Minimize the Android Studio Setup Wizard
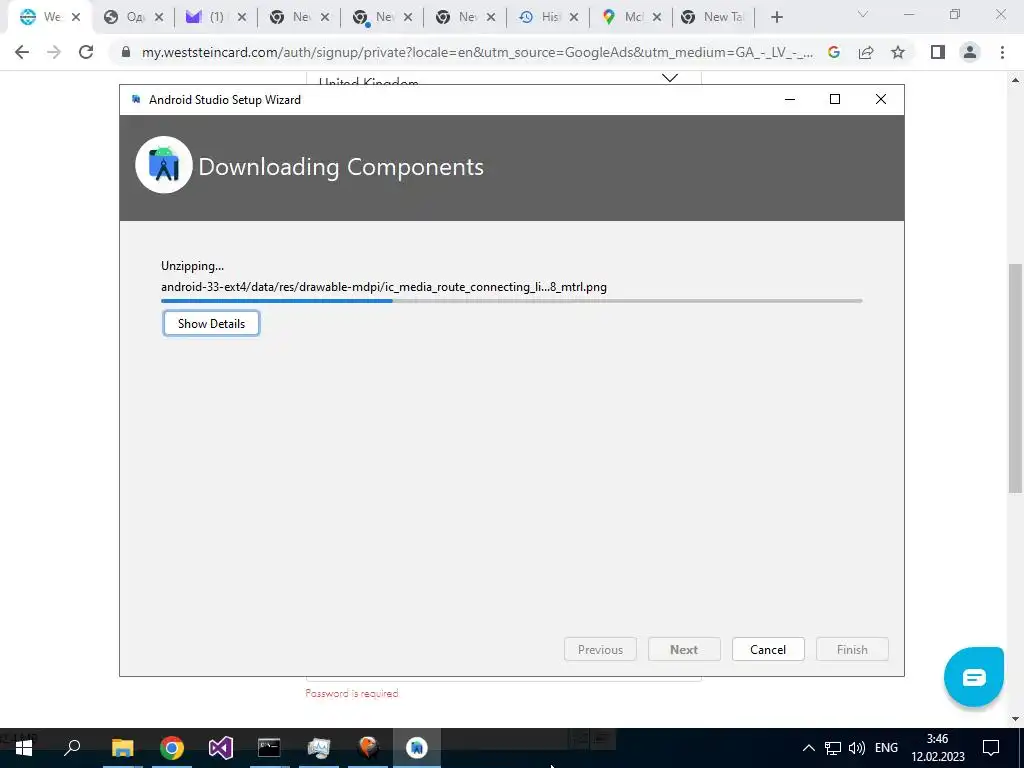The width and height of the screenshot is (1024, 768). (x=790, y=99)
